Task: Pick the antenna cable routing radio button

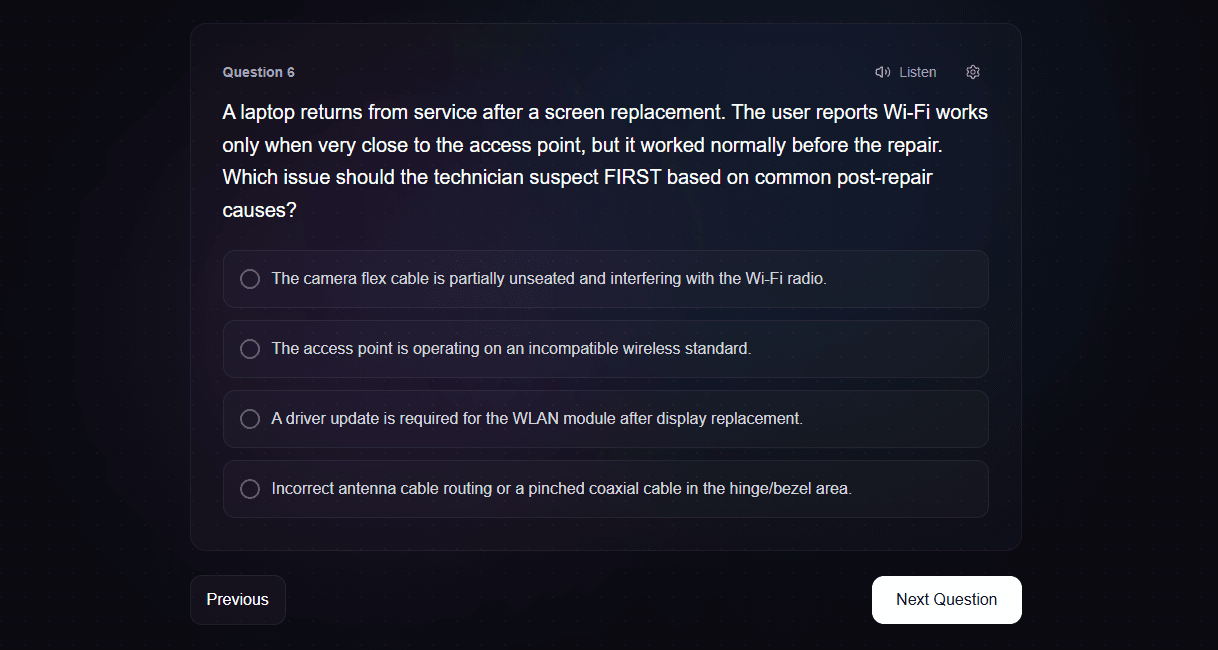Action: pyautogui.click(x=250, y=489)
